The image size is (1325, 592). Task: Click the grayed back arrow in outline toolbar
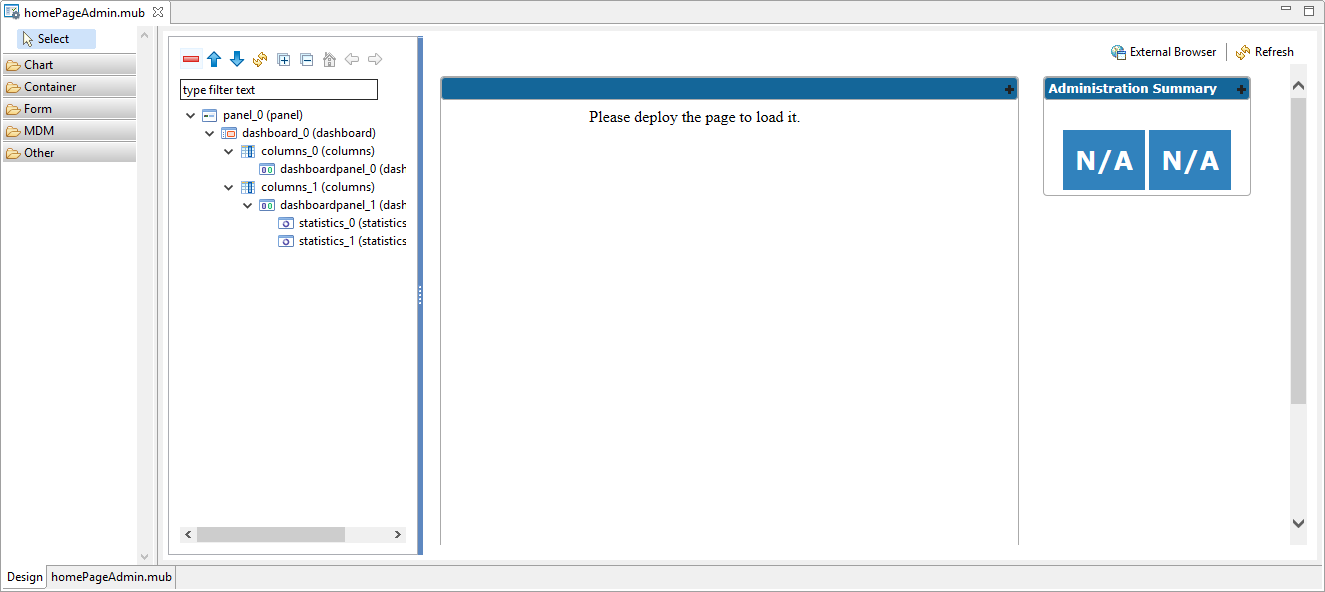coord(352,59)
